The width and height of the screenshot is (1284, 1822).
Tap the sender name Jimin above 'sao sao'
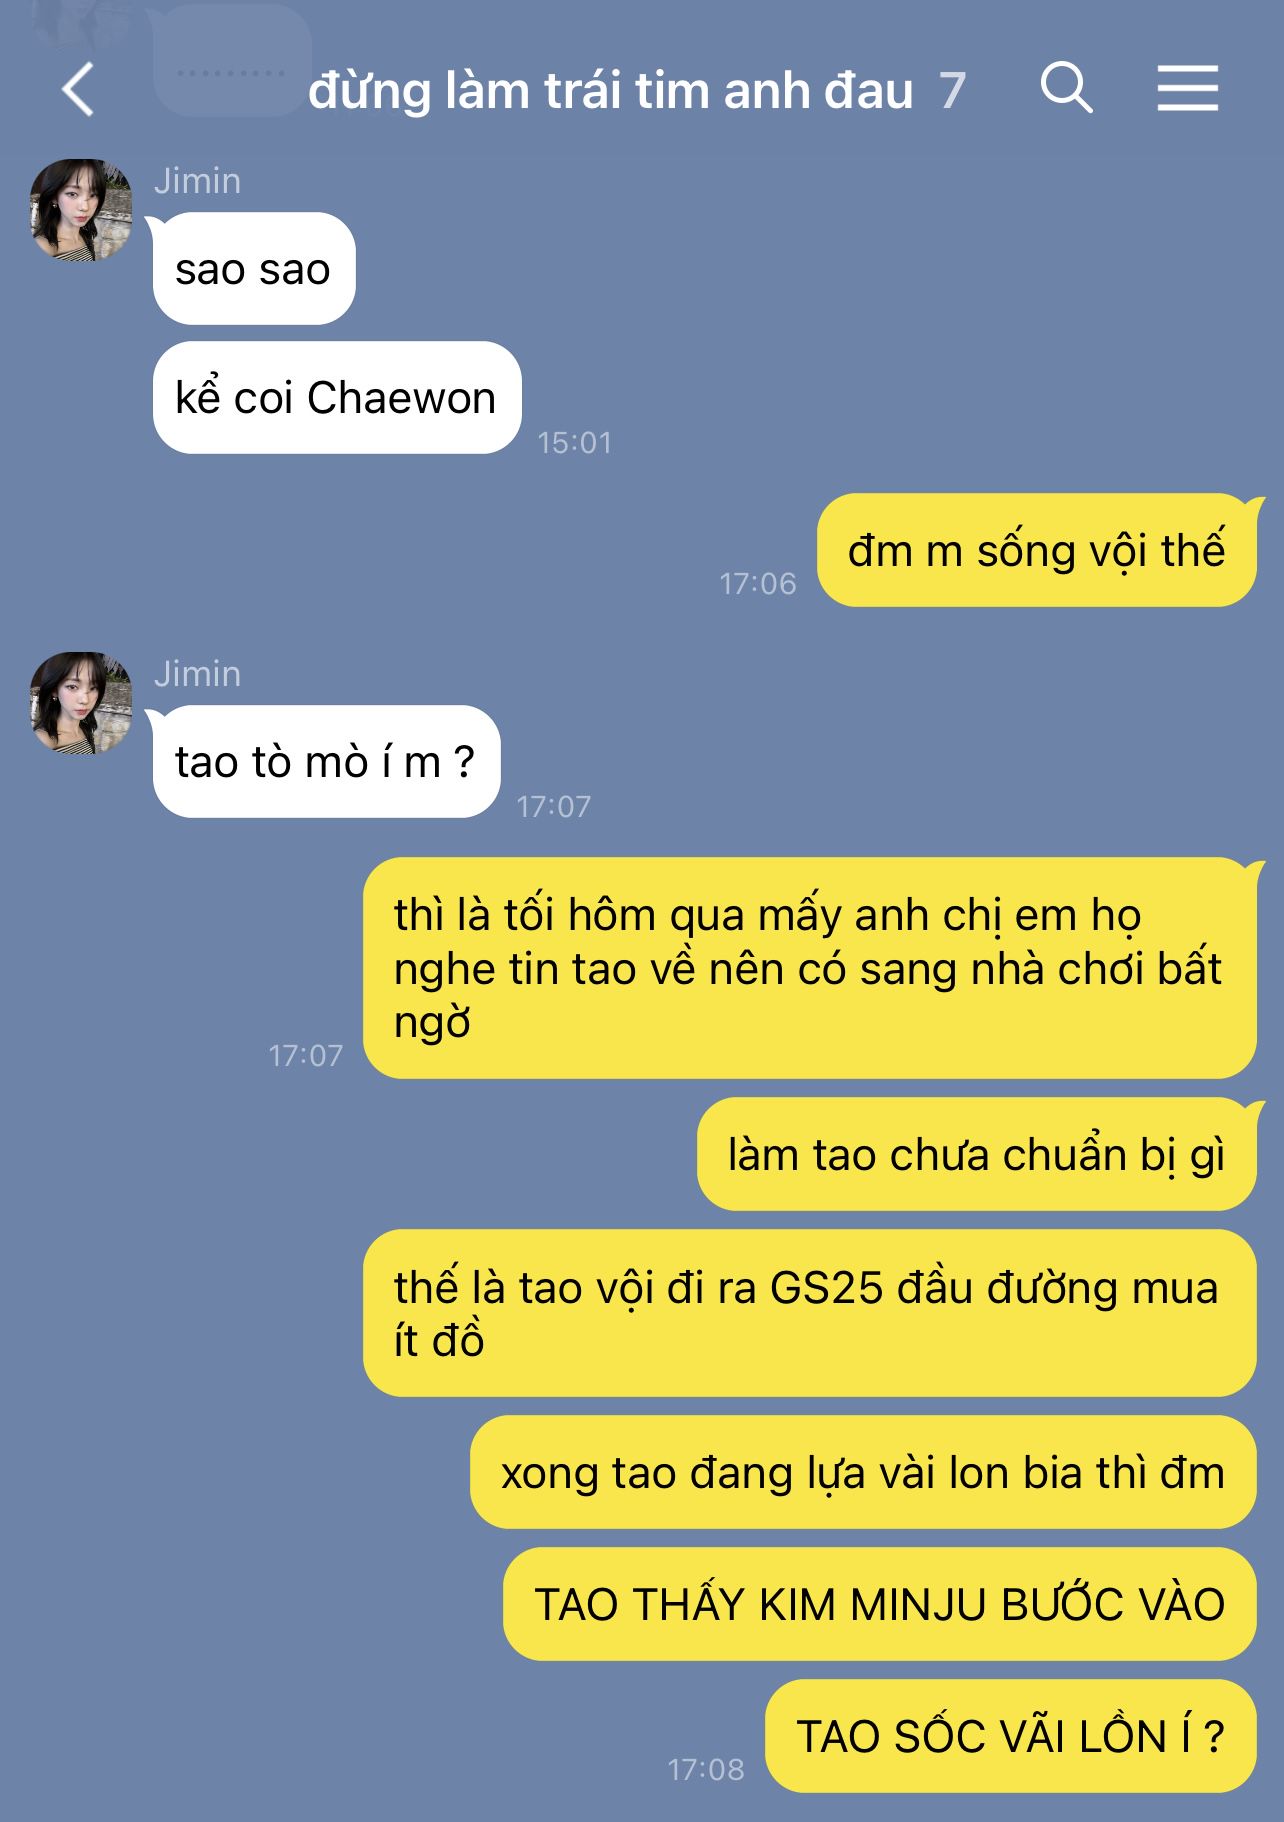coord(197,181)
